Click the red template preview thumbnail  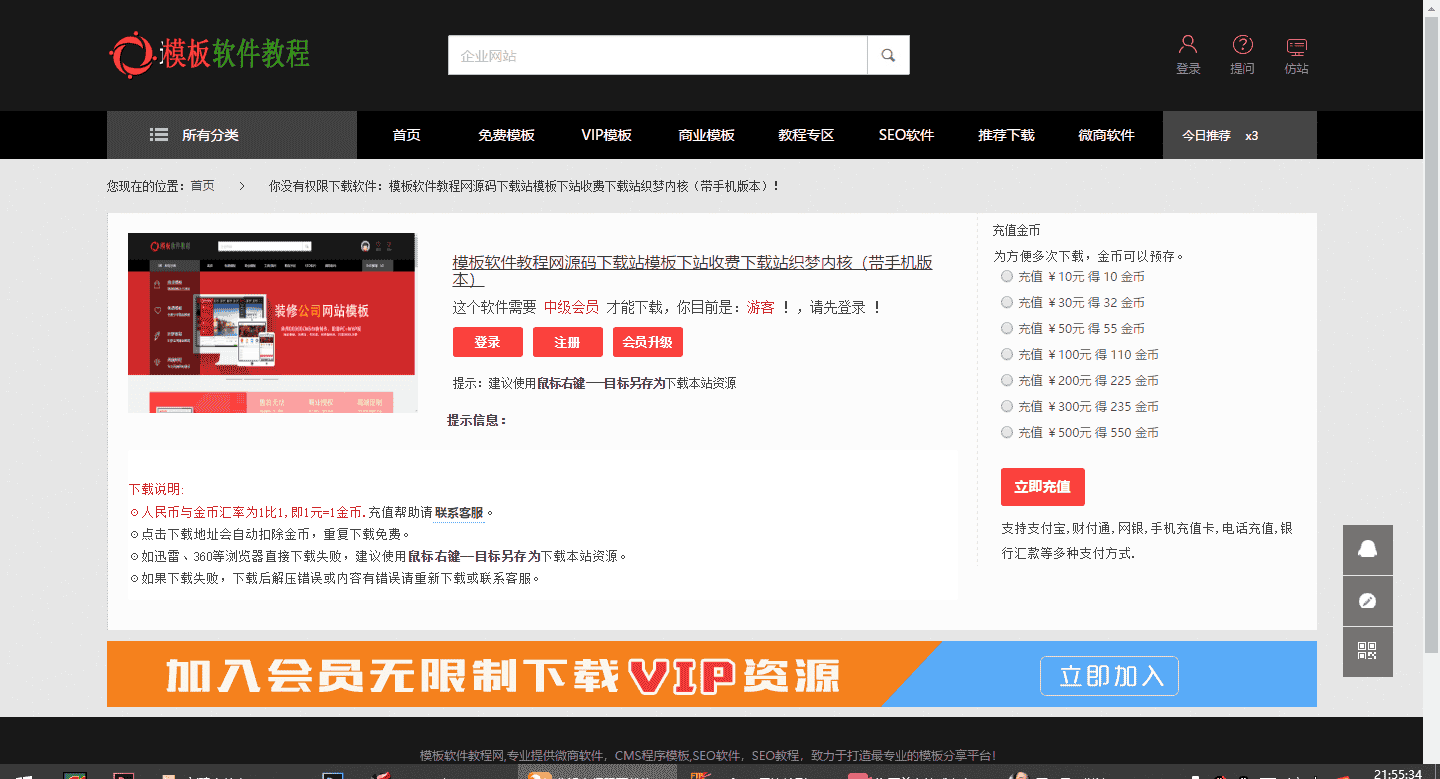[272, 322]
